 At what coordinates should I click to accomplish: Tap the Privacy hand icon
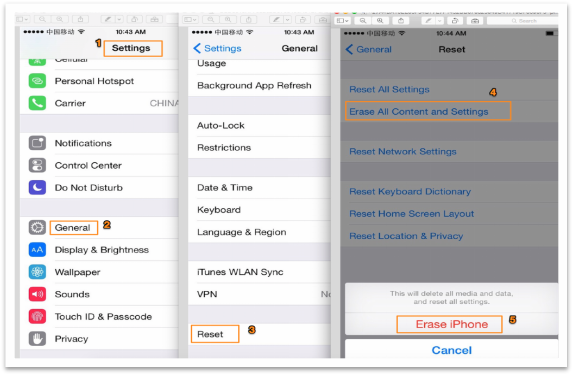[37, 339]
